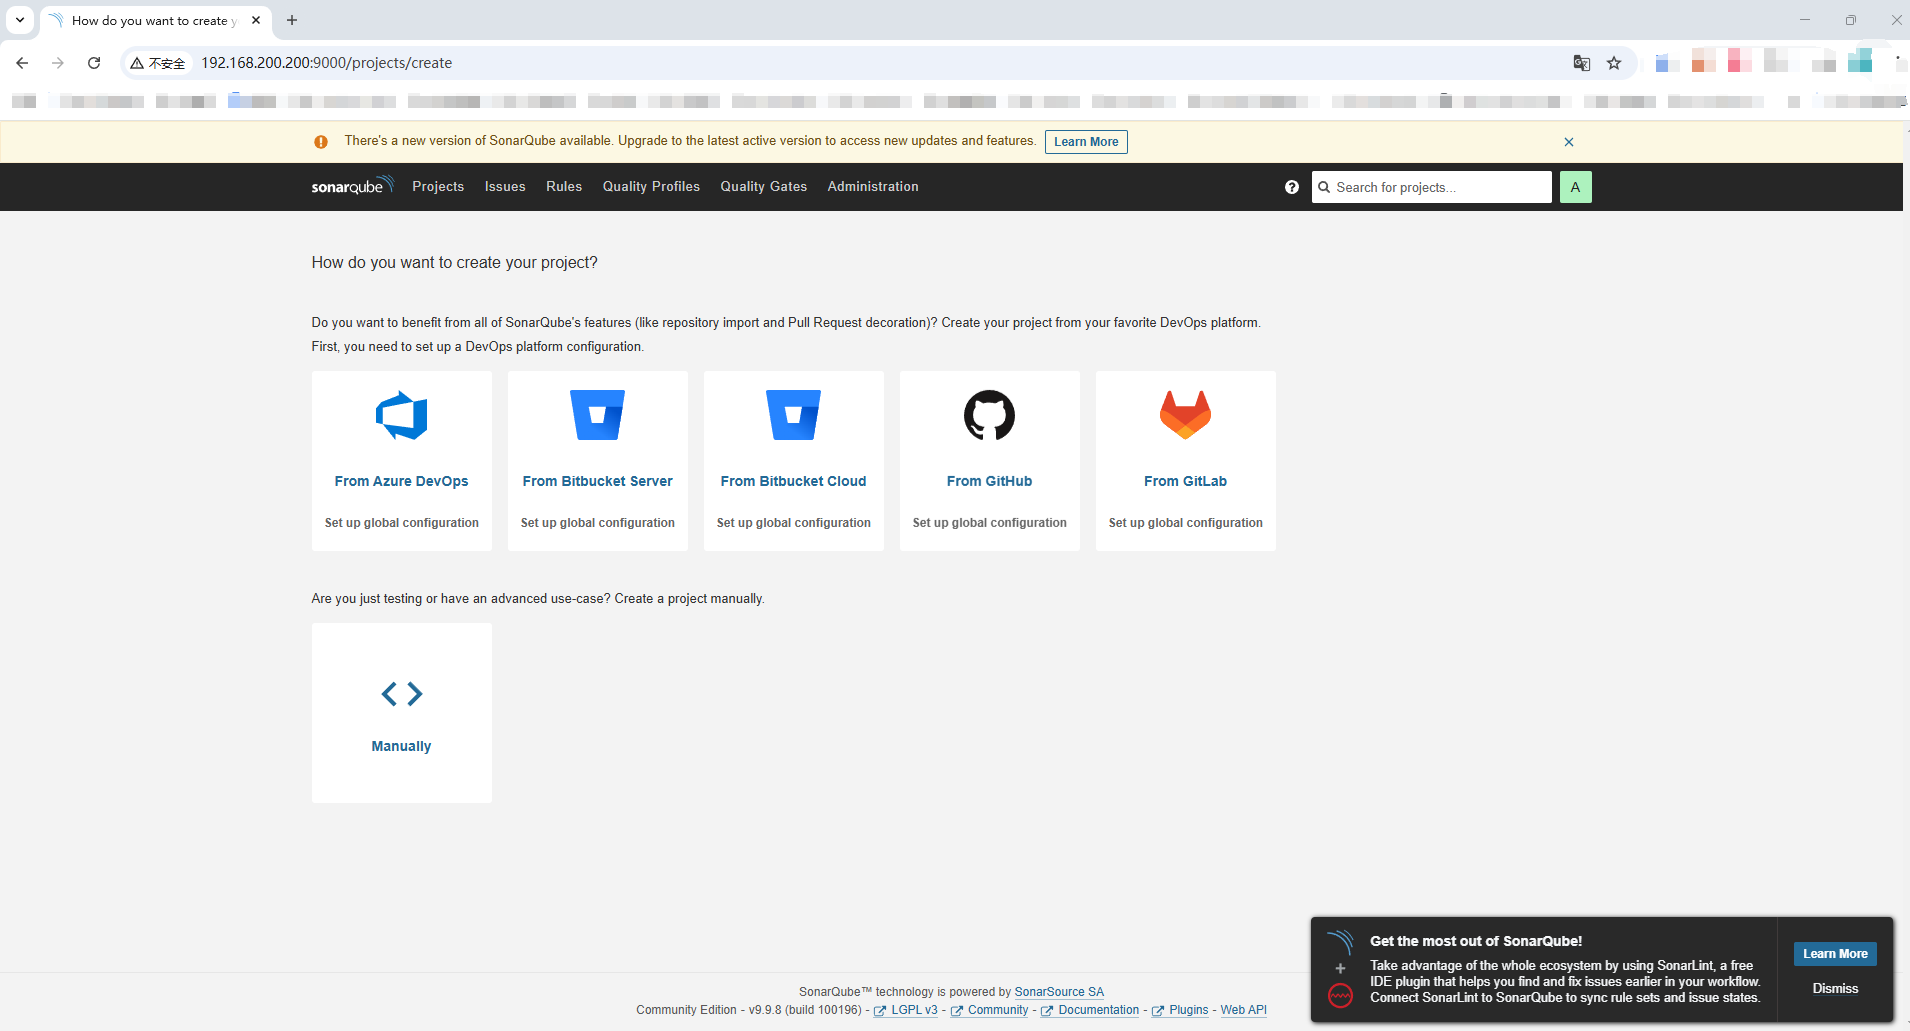Open the Rules menu item
Screen dimensions: 1910x1031
(564, 187)
